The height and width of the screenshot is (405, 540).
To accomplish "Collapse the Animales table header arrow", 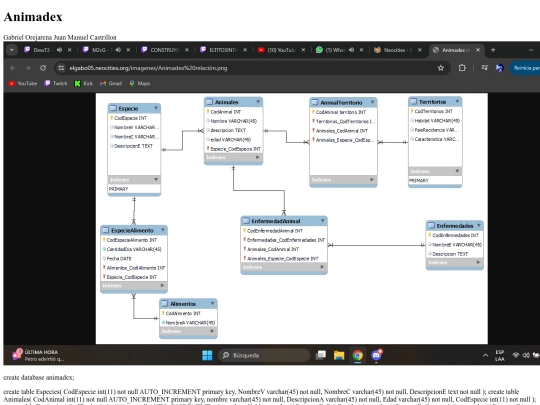I will (x=258, y=102).
